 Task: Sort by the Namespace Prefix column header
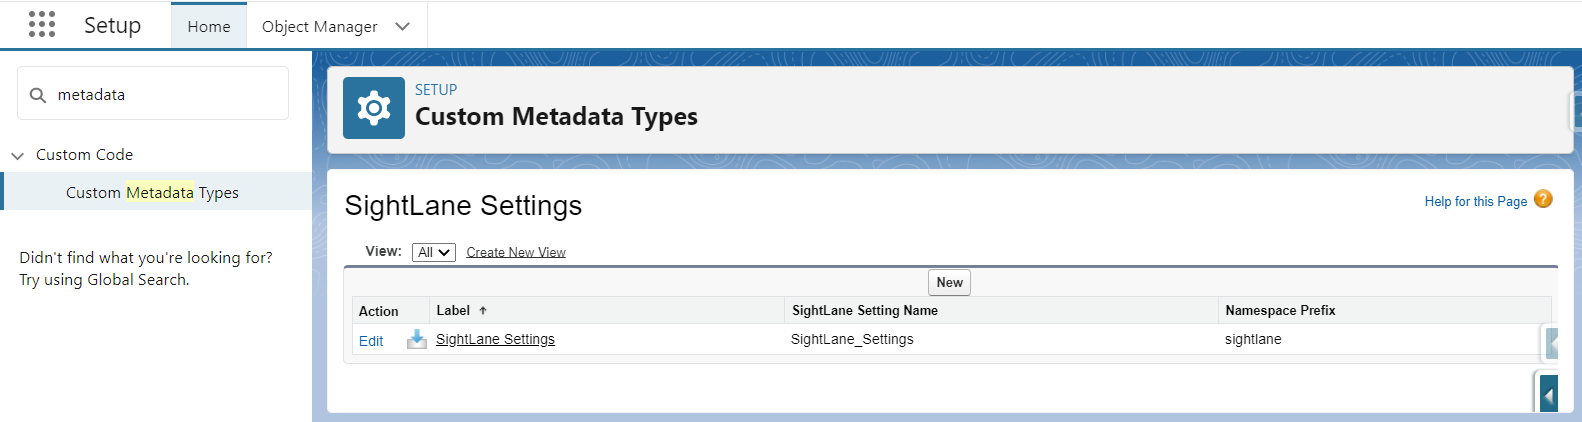1280,310
